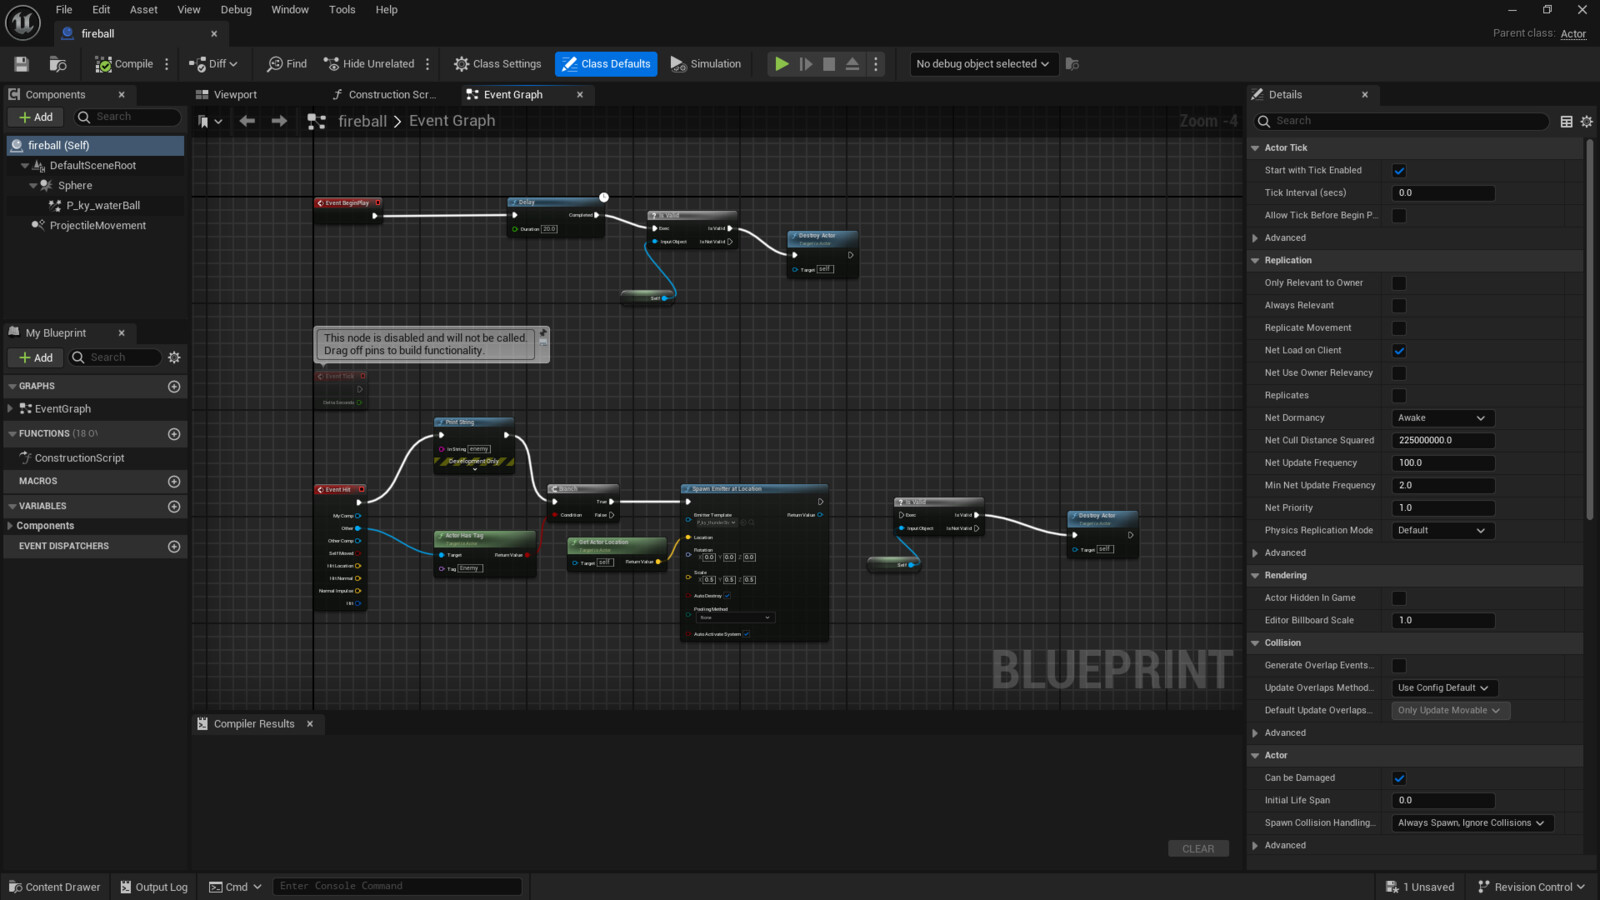Select ProjectileMovement component

[x=97, y=226]
